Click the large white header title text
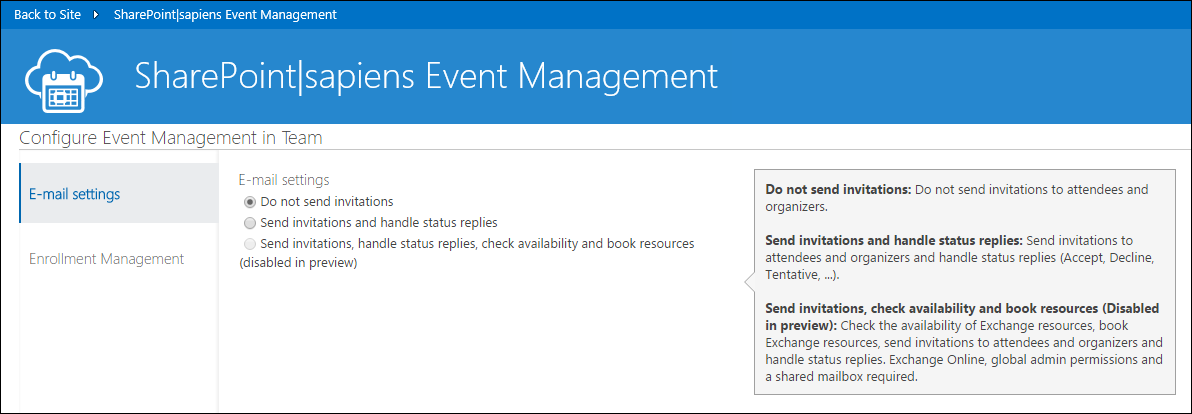Screen dimensions: 1192x414 426,77
